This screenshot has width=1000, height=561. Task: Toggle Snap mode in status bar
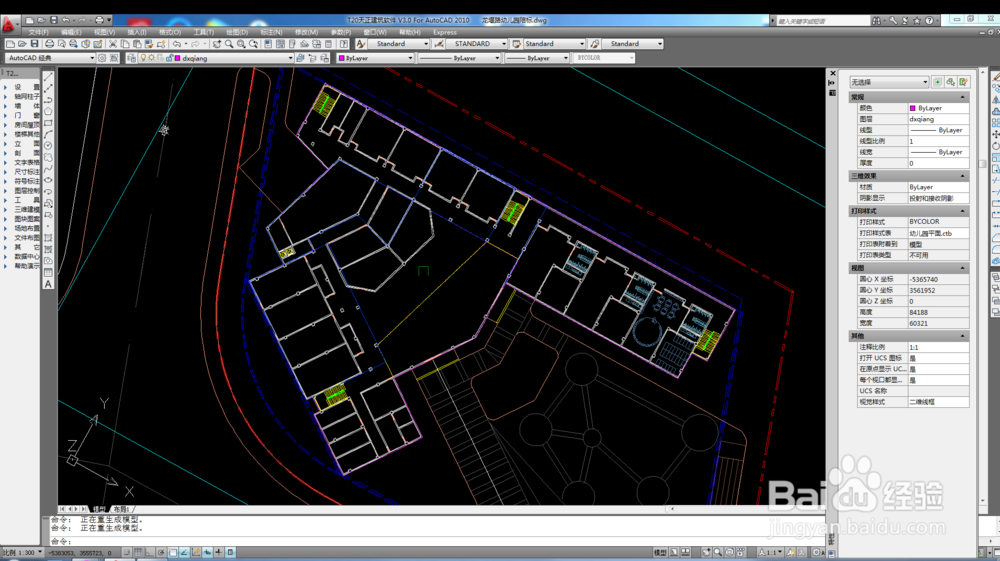click(x=127, y=552)
